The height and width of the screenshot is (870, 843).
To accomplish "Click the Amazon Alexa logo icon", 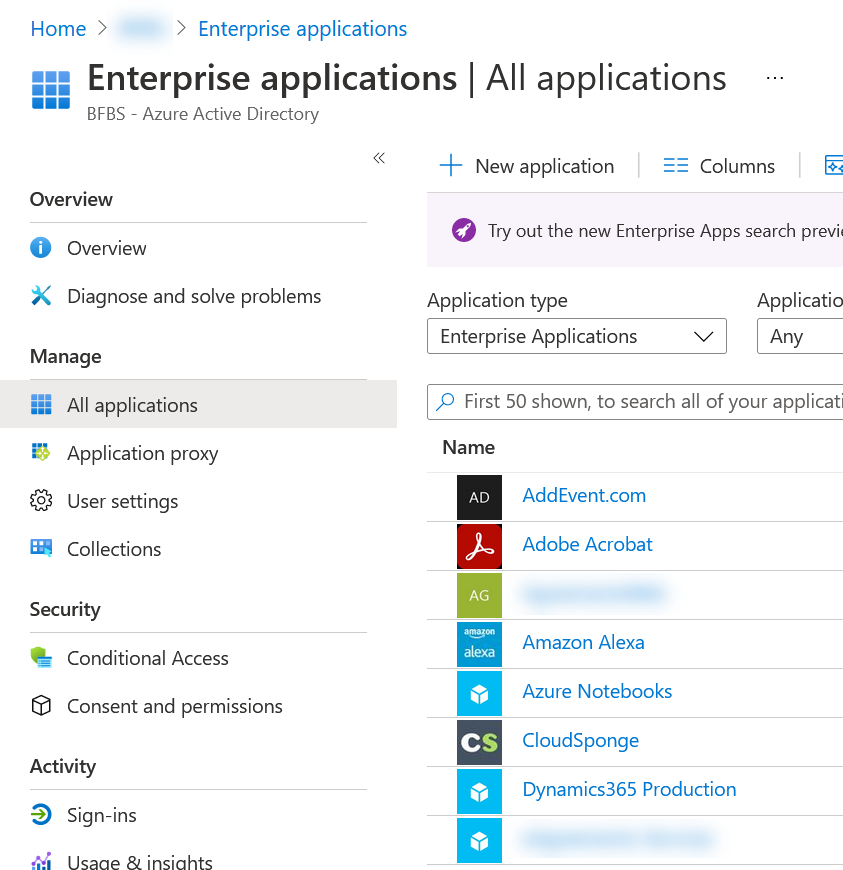I will [479, 644].
